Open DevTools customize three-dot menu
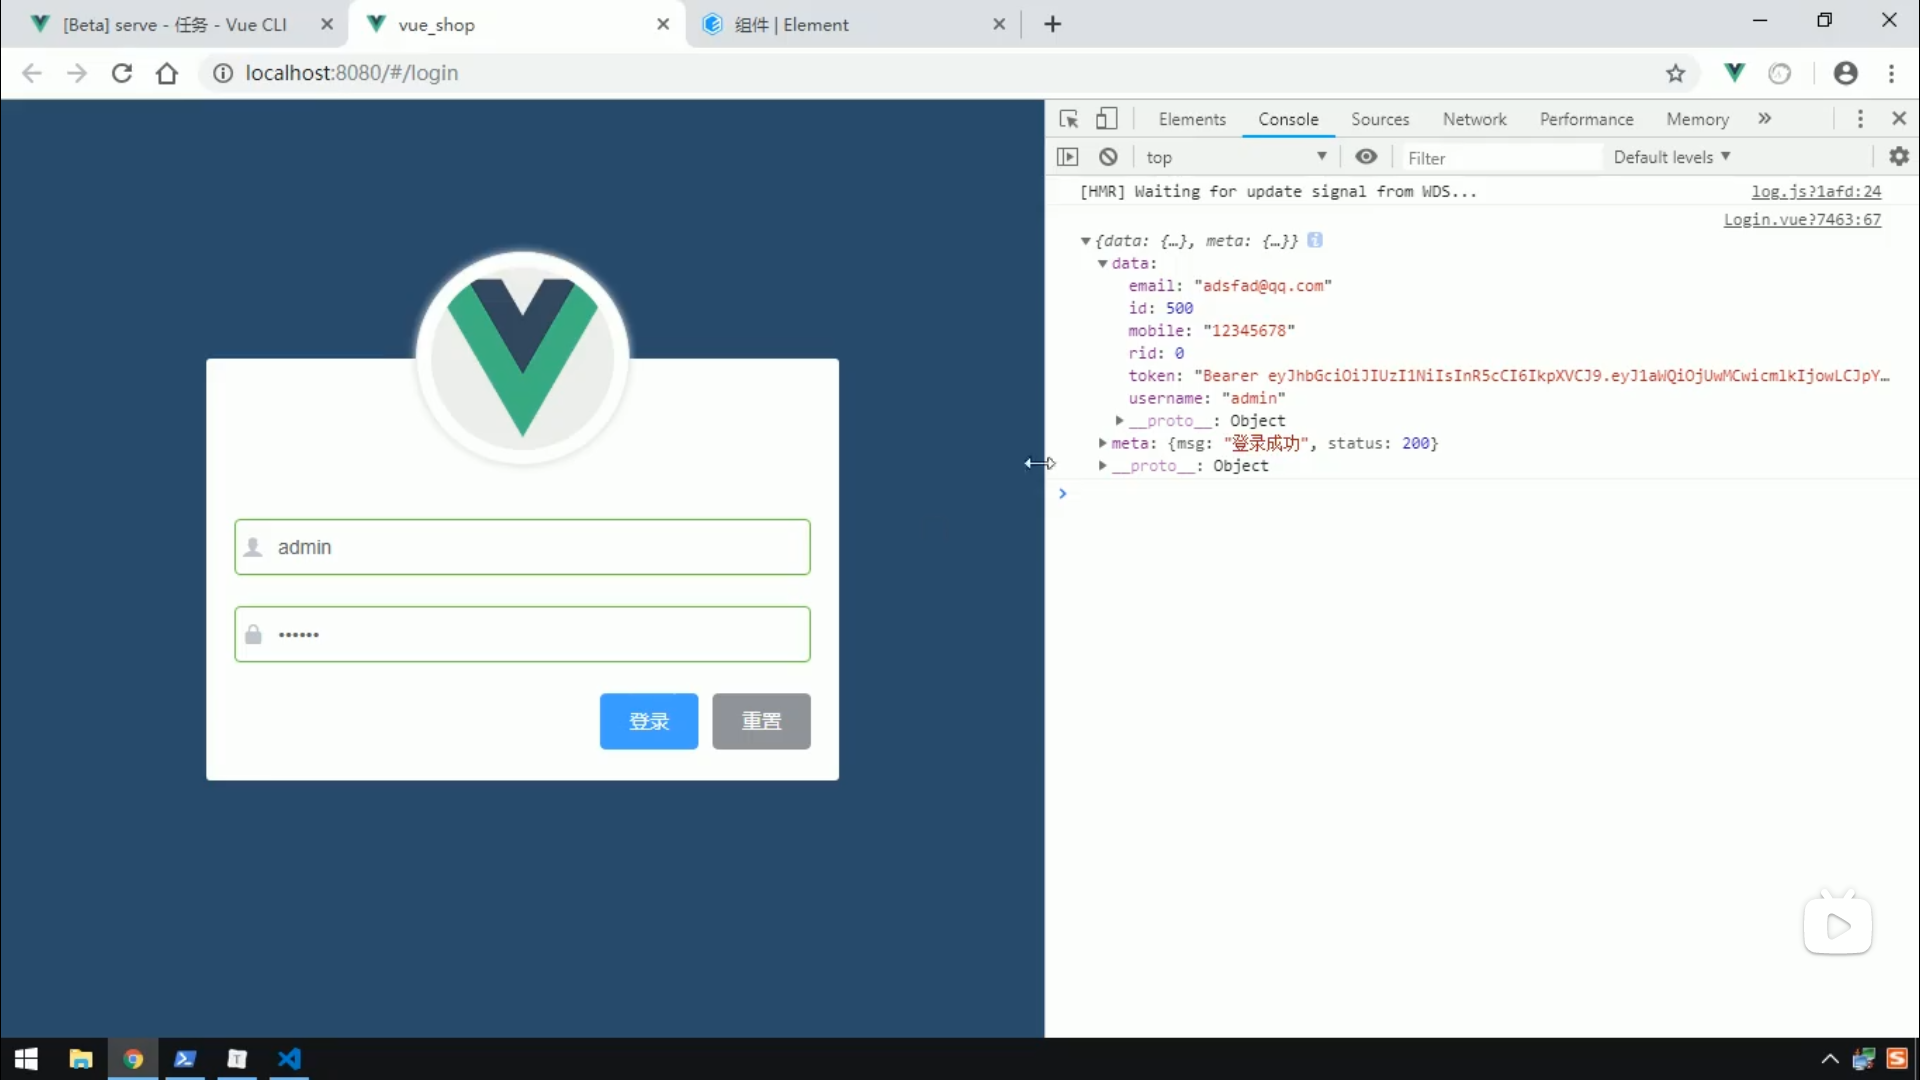1920x1080 pixels. [x=1860, y=119]
